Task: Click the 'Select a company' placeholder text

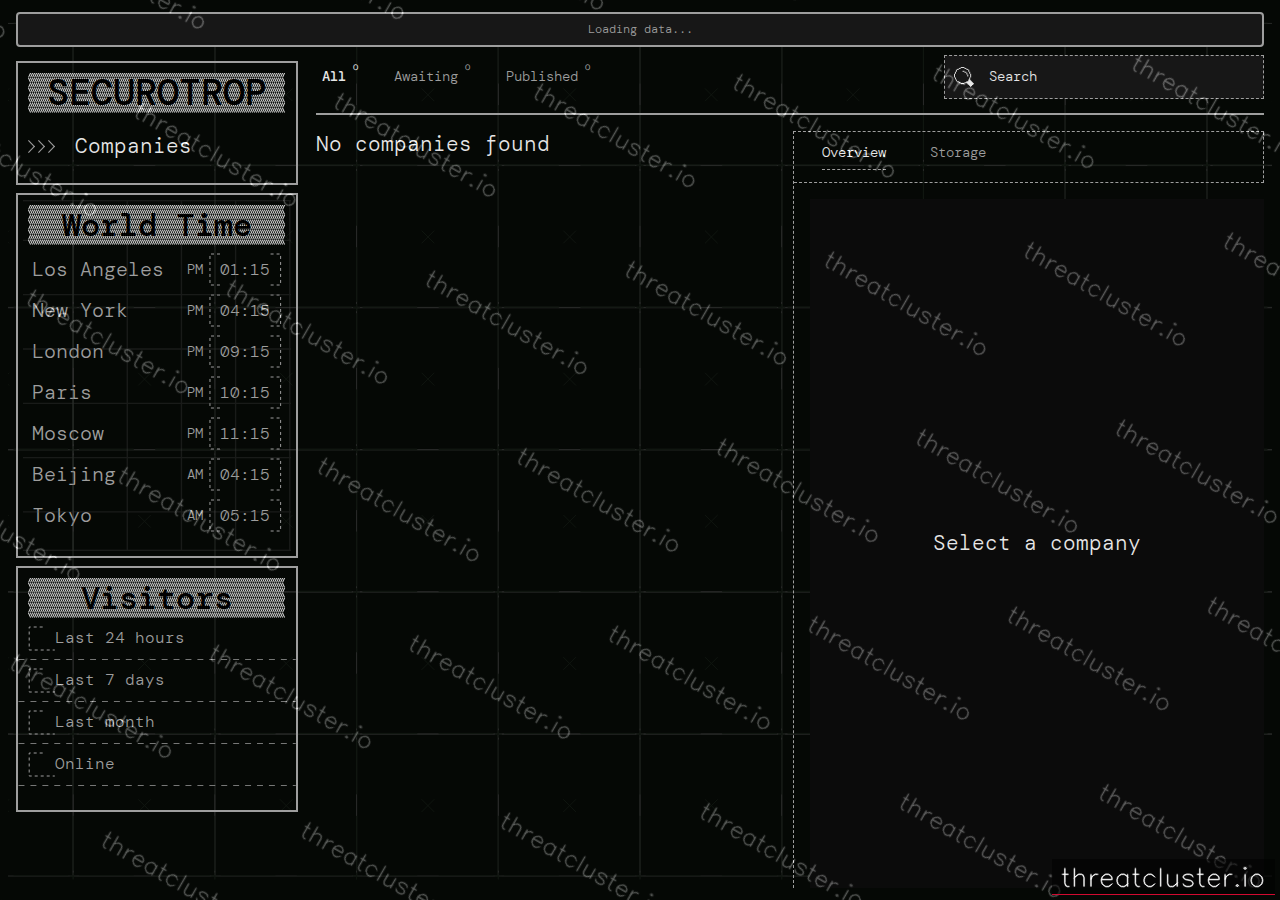Action: pyautogui.click(x=1037, y=543)
